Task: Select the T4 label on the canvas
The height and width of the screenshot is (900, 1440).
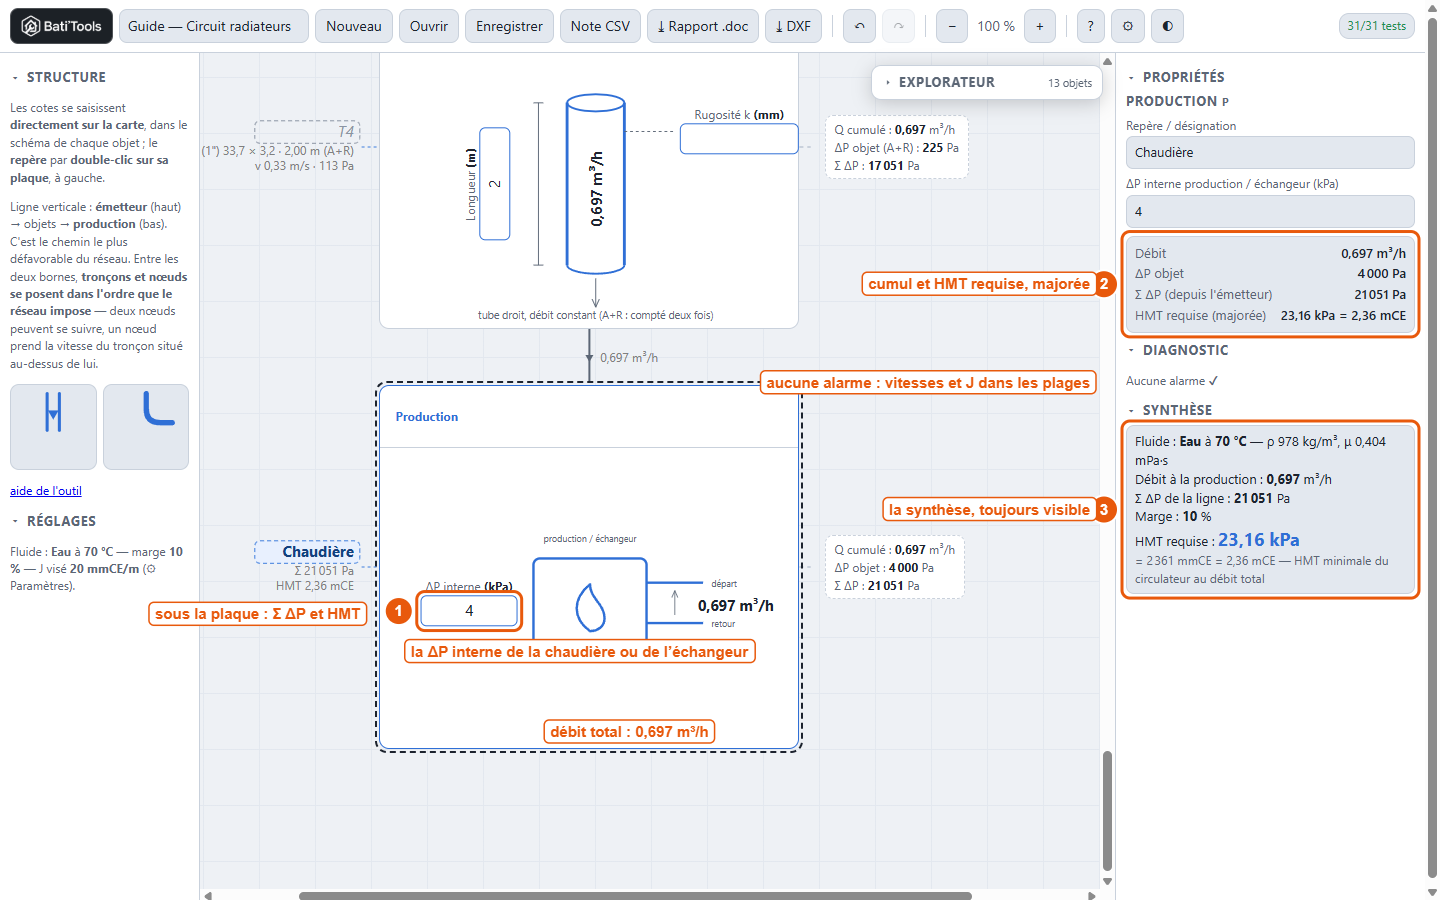Action: click(308, 132)
